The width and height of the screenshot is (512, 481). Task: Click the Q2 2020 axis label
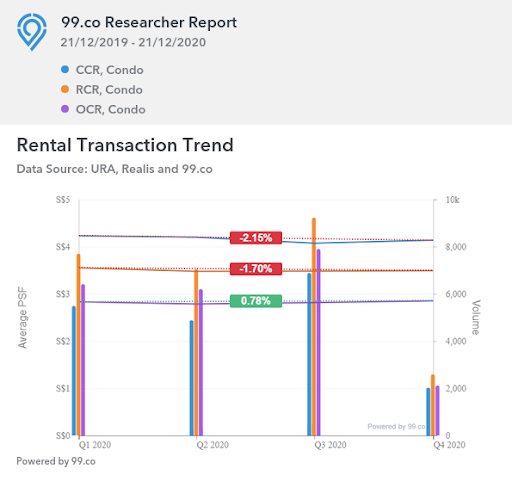212,445
